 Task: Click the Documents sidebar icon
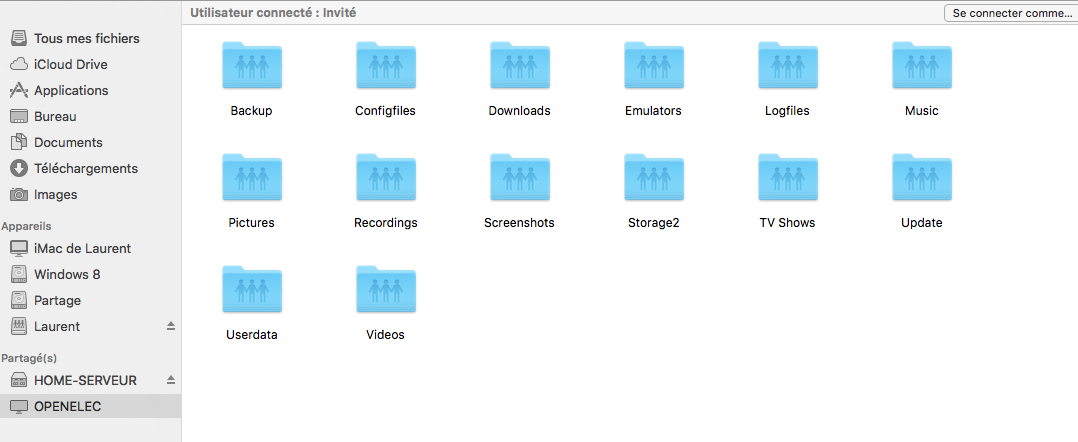(x=19, y=142)
